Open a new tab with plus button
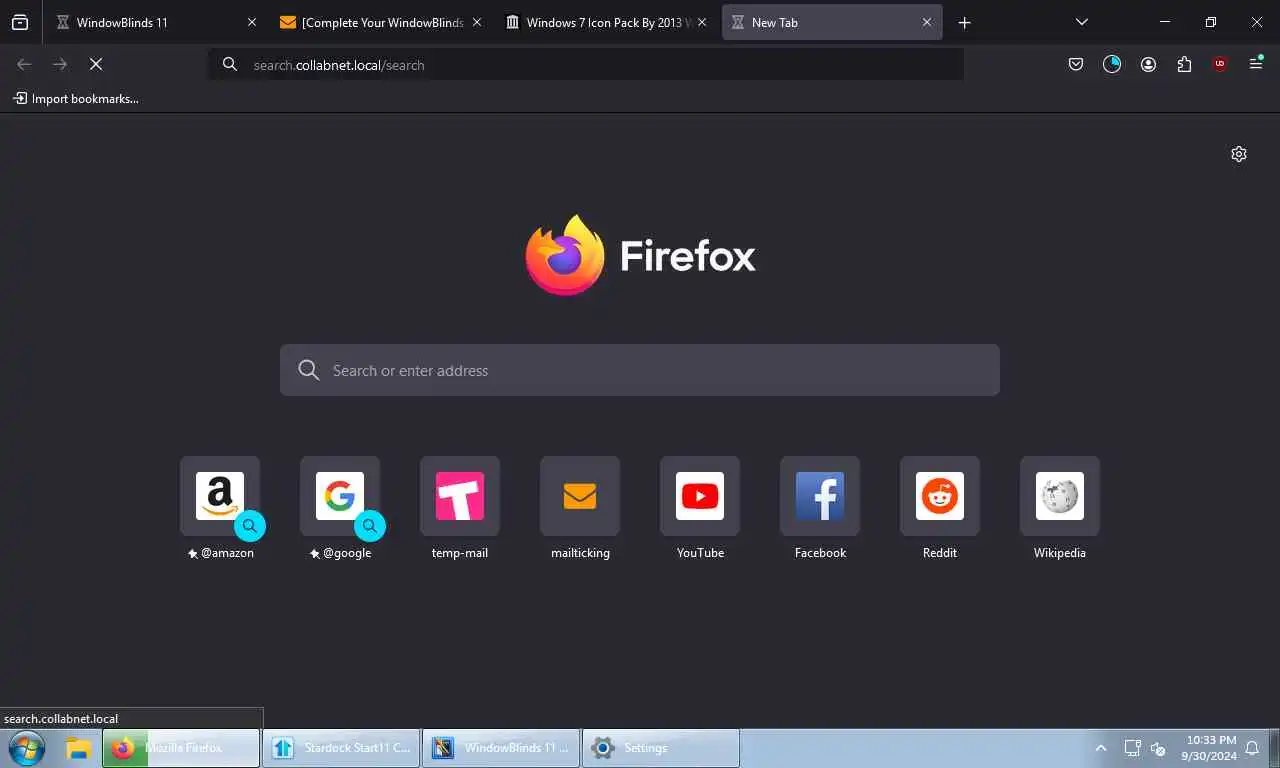Screen dimensions: 1280x768 [964, 22]
